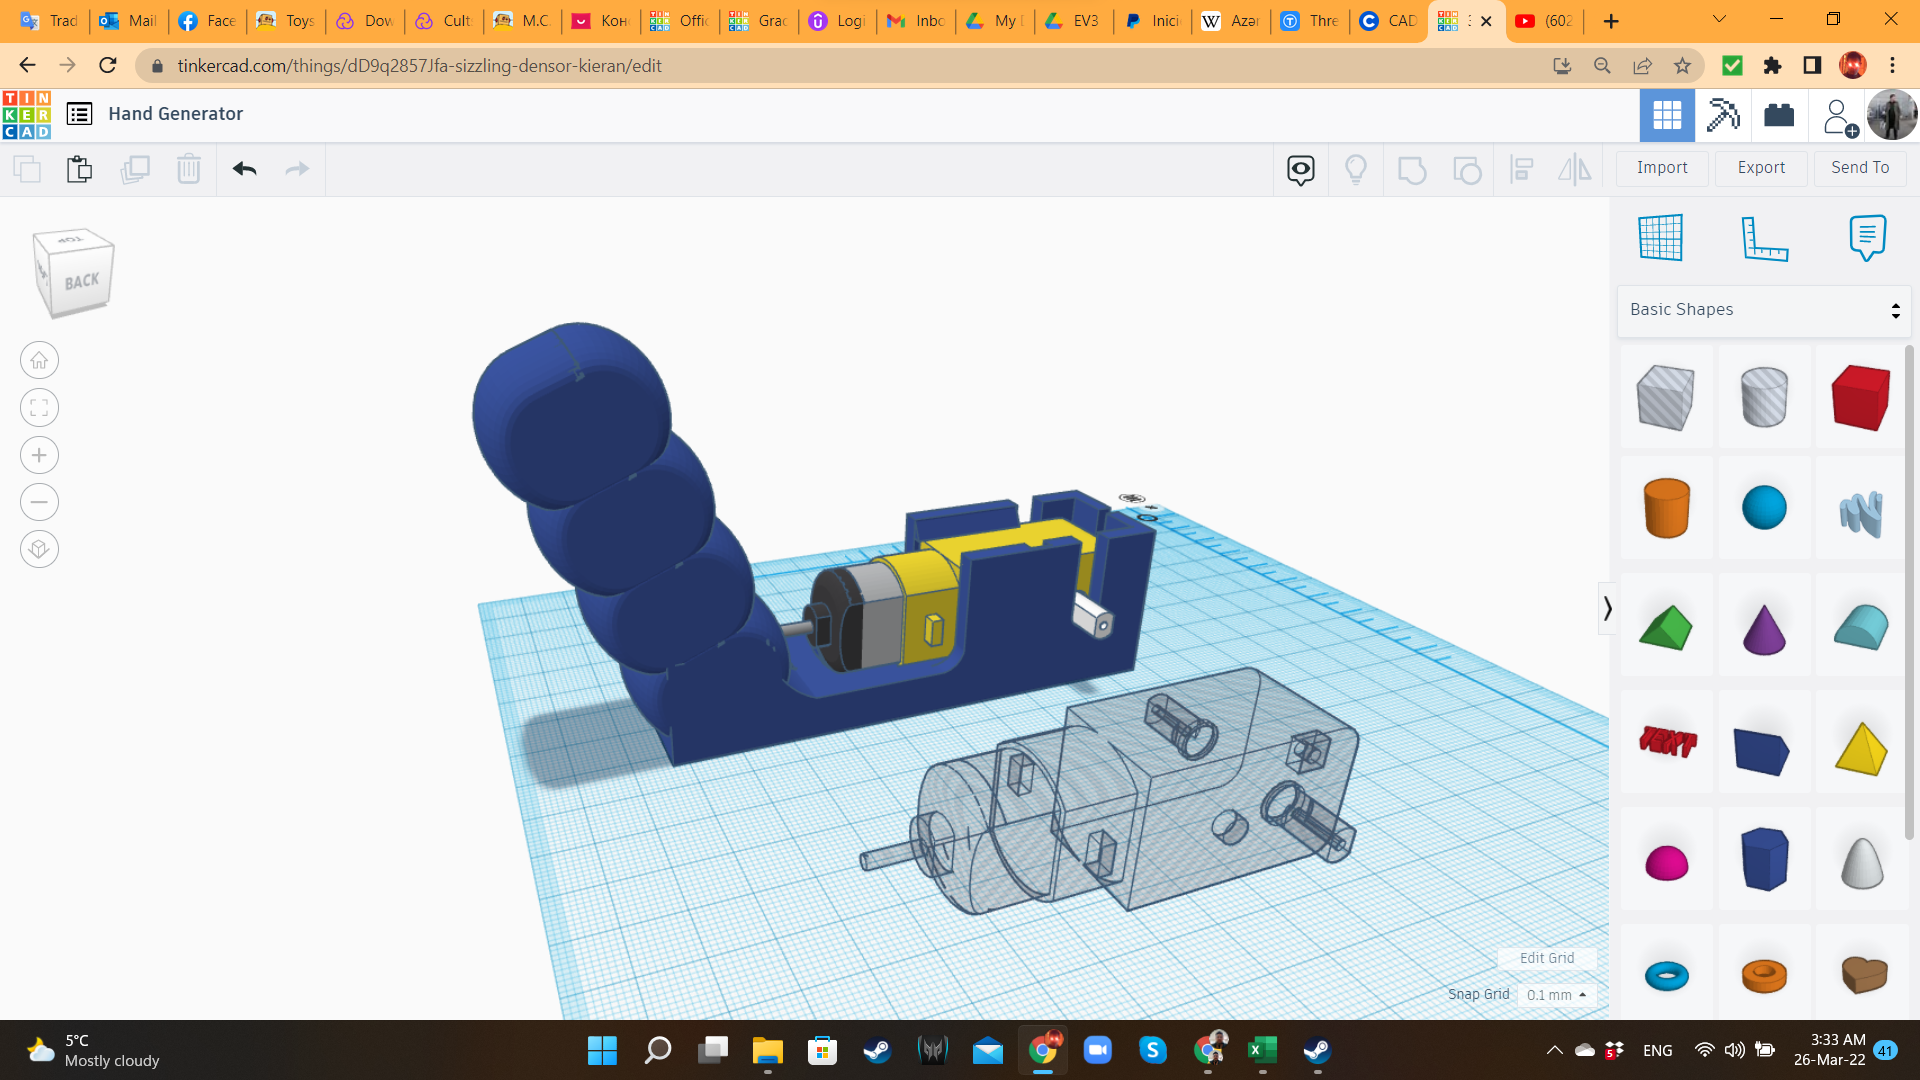
Task: Click the undo arrow icon
Action: [x=245, y=169]
